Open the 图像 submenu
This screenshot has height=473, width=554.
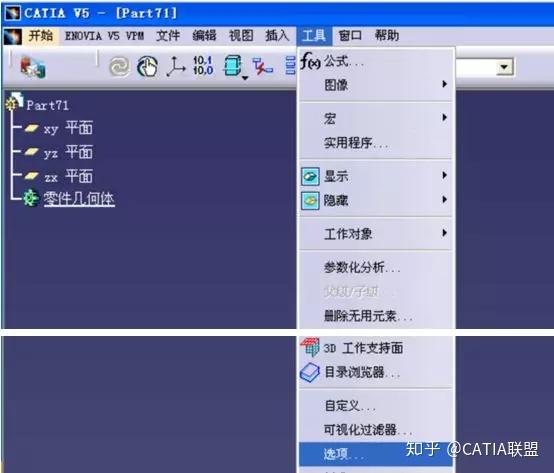click(x=376, y=85)
